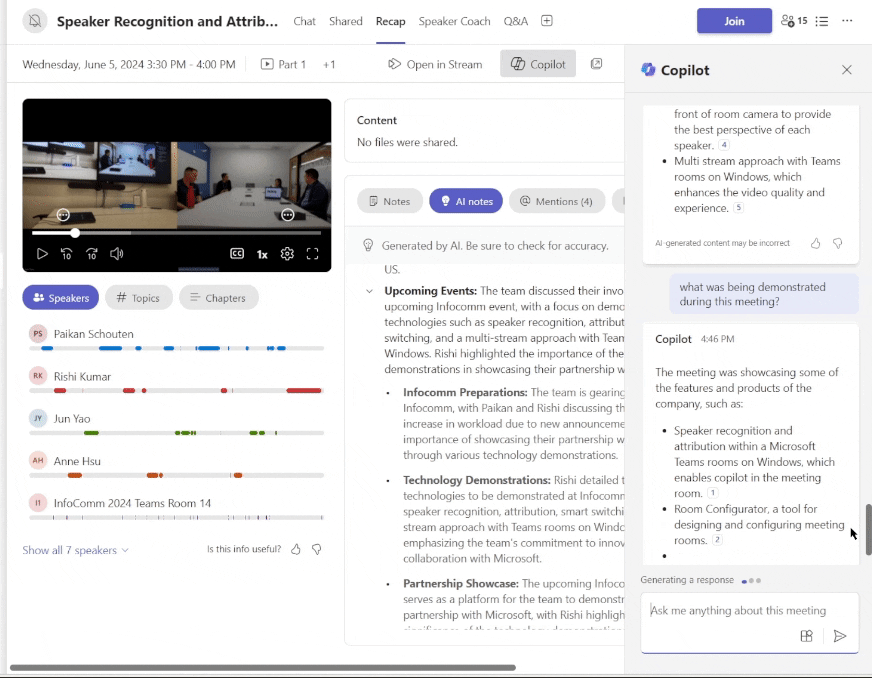The image size is (872, 678).
Task: Close the Copilot panel
Action: [x=846, y=70]
